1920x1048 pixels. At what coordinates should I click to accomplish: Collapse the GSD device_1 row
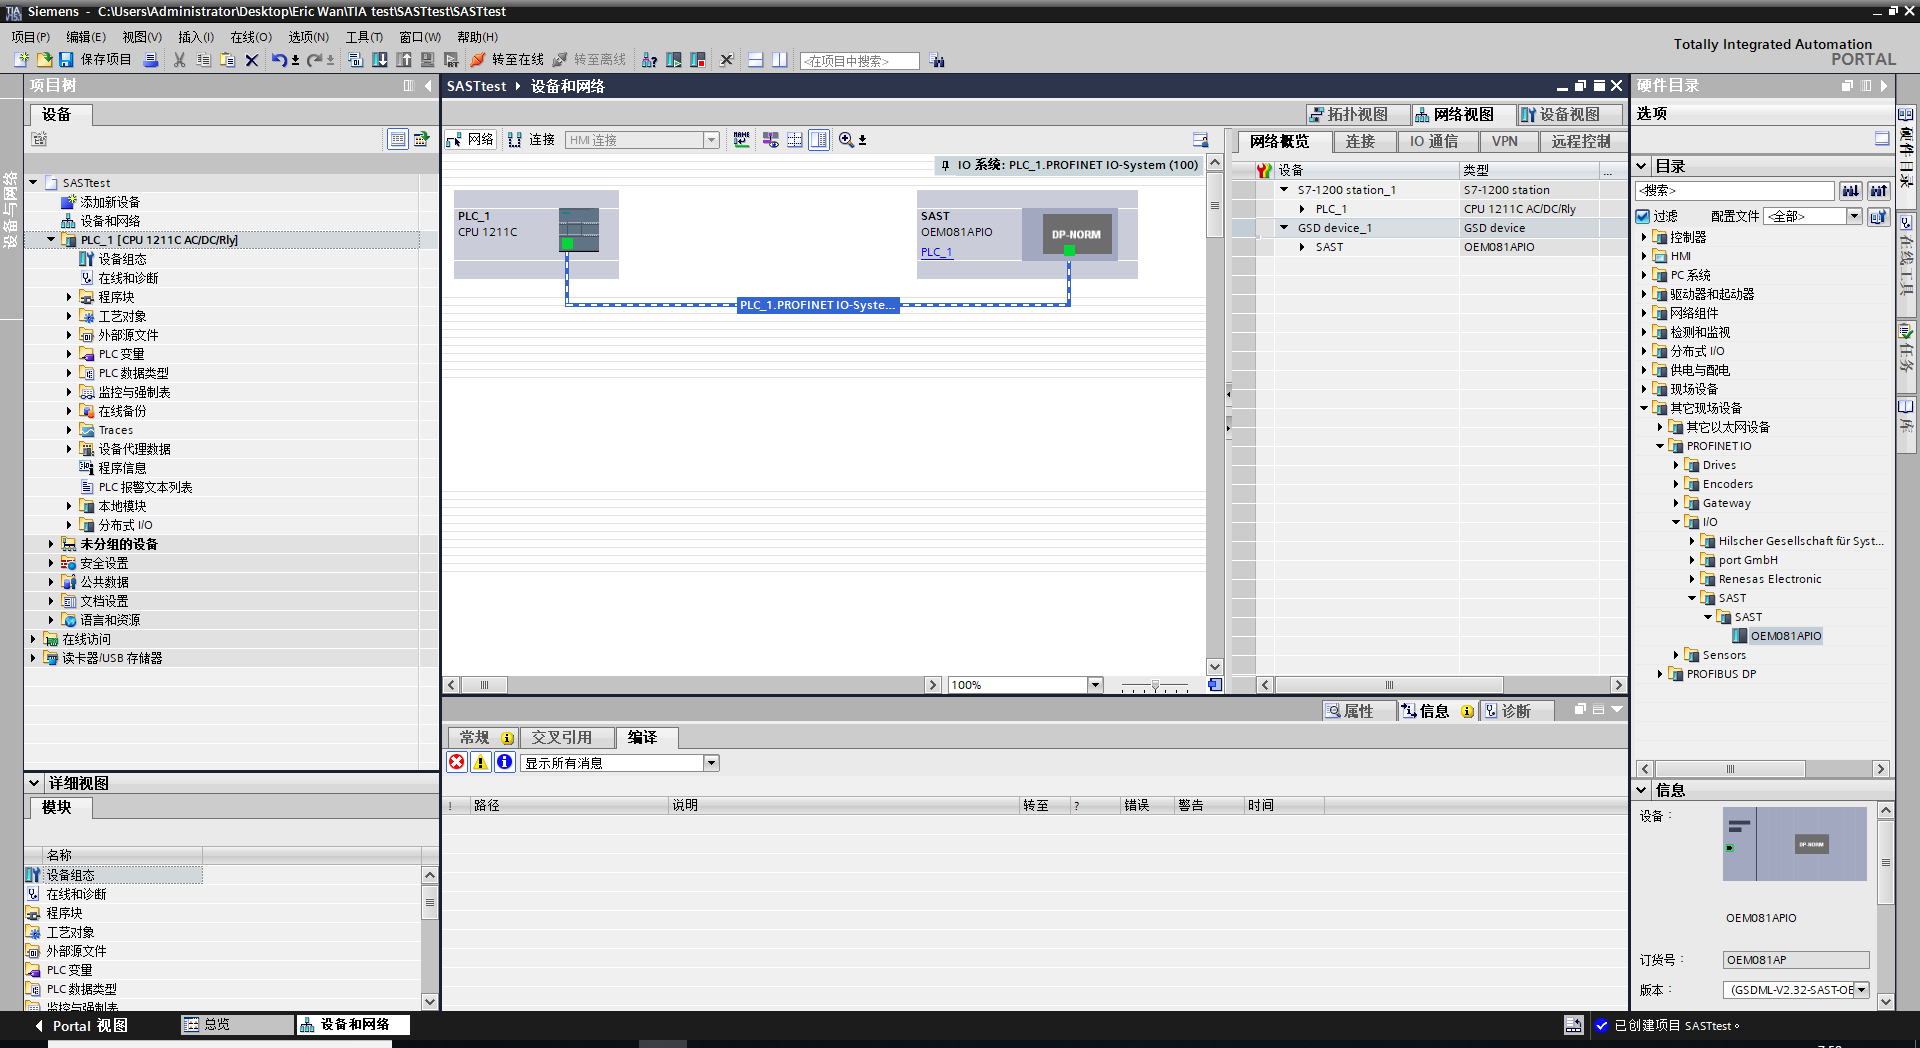click(1284, 228)
